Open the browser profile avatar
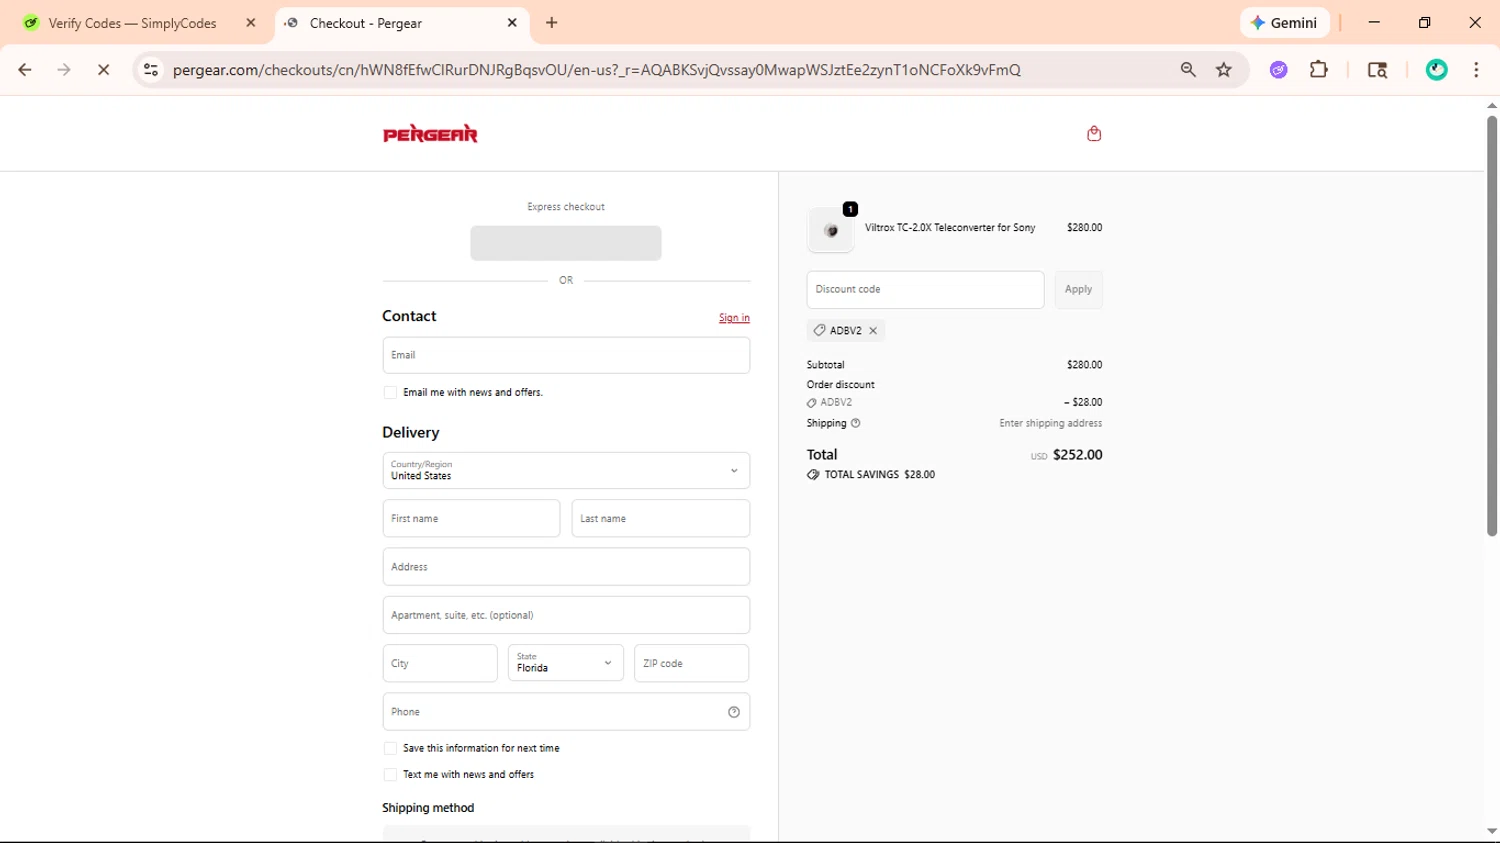This screenshot has width=1500, height=843. tap(1437, 70)
